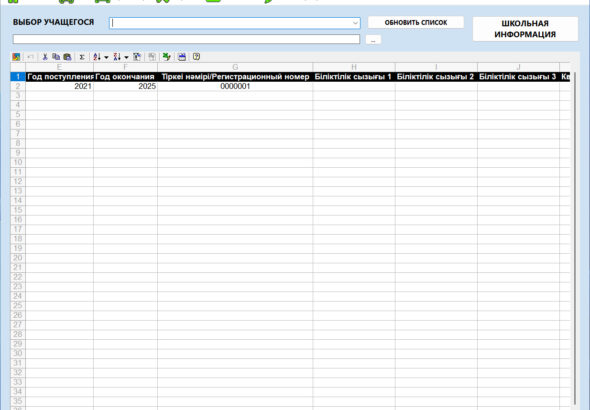
Task: Sort ascending with the A-Z icon
Action: coord(97,57)
